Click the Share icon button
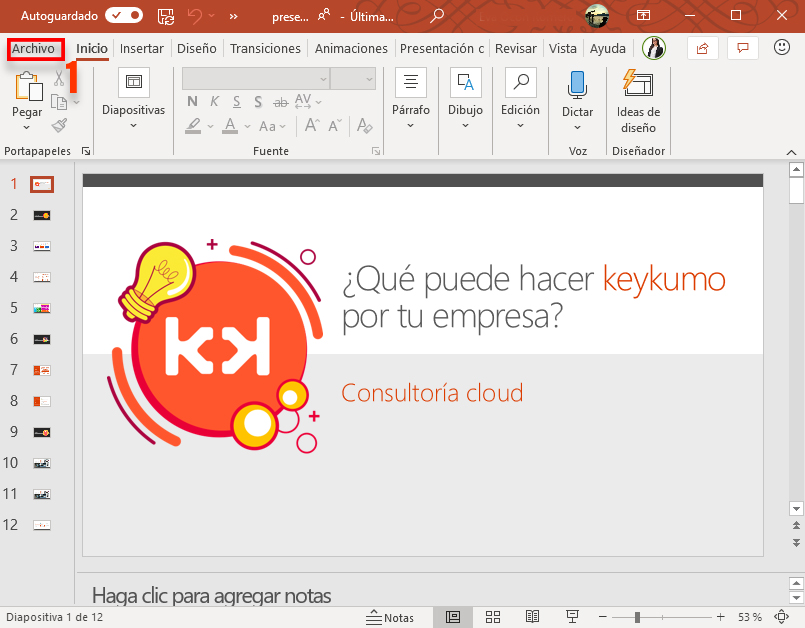The image size is (805, 628). (x=702, y=49)
